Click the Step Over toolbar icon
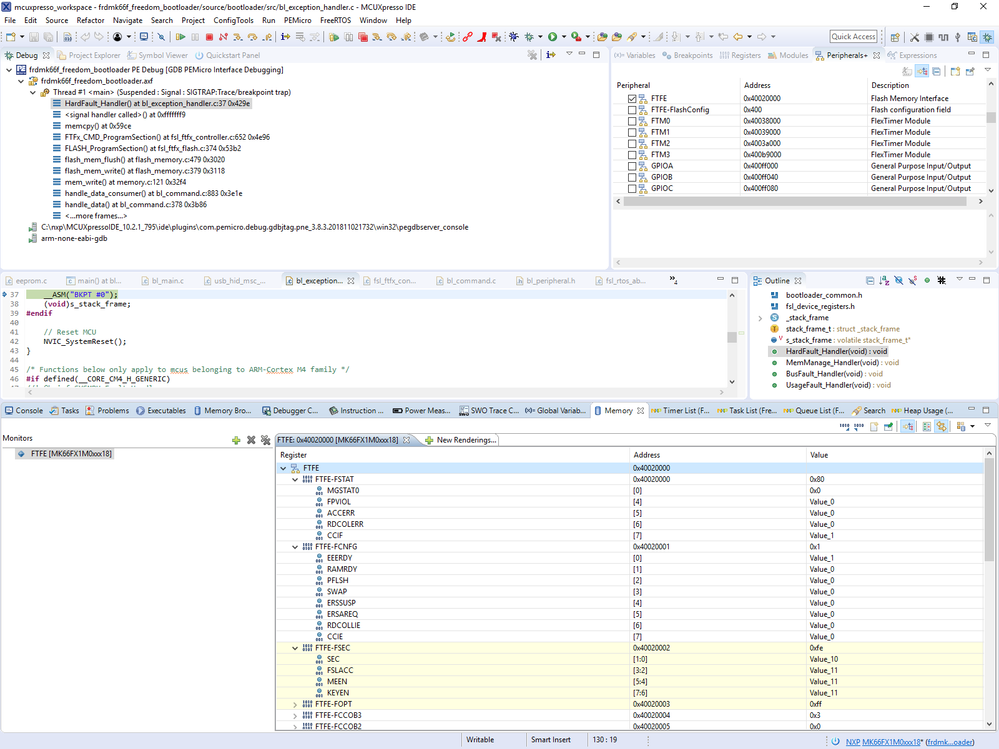 coord(252,37)
